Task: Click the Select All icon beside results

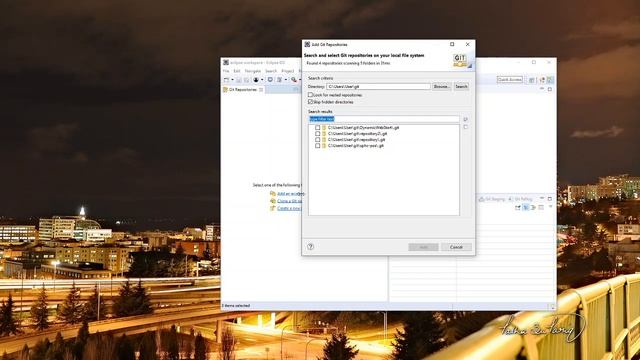Action: 465,119
